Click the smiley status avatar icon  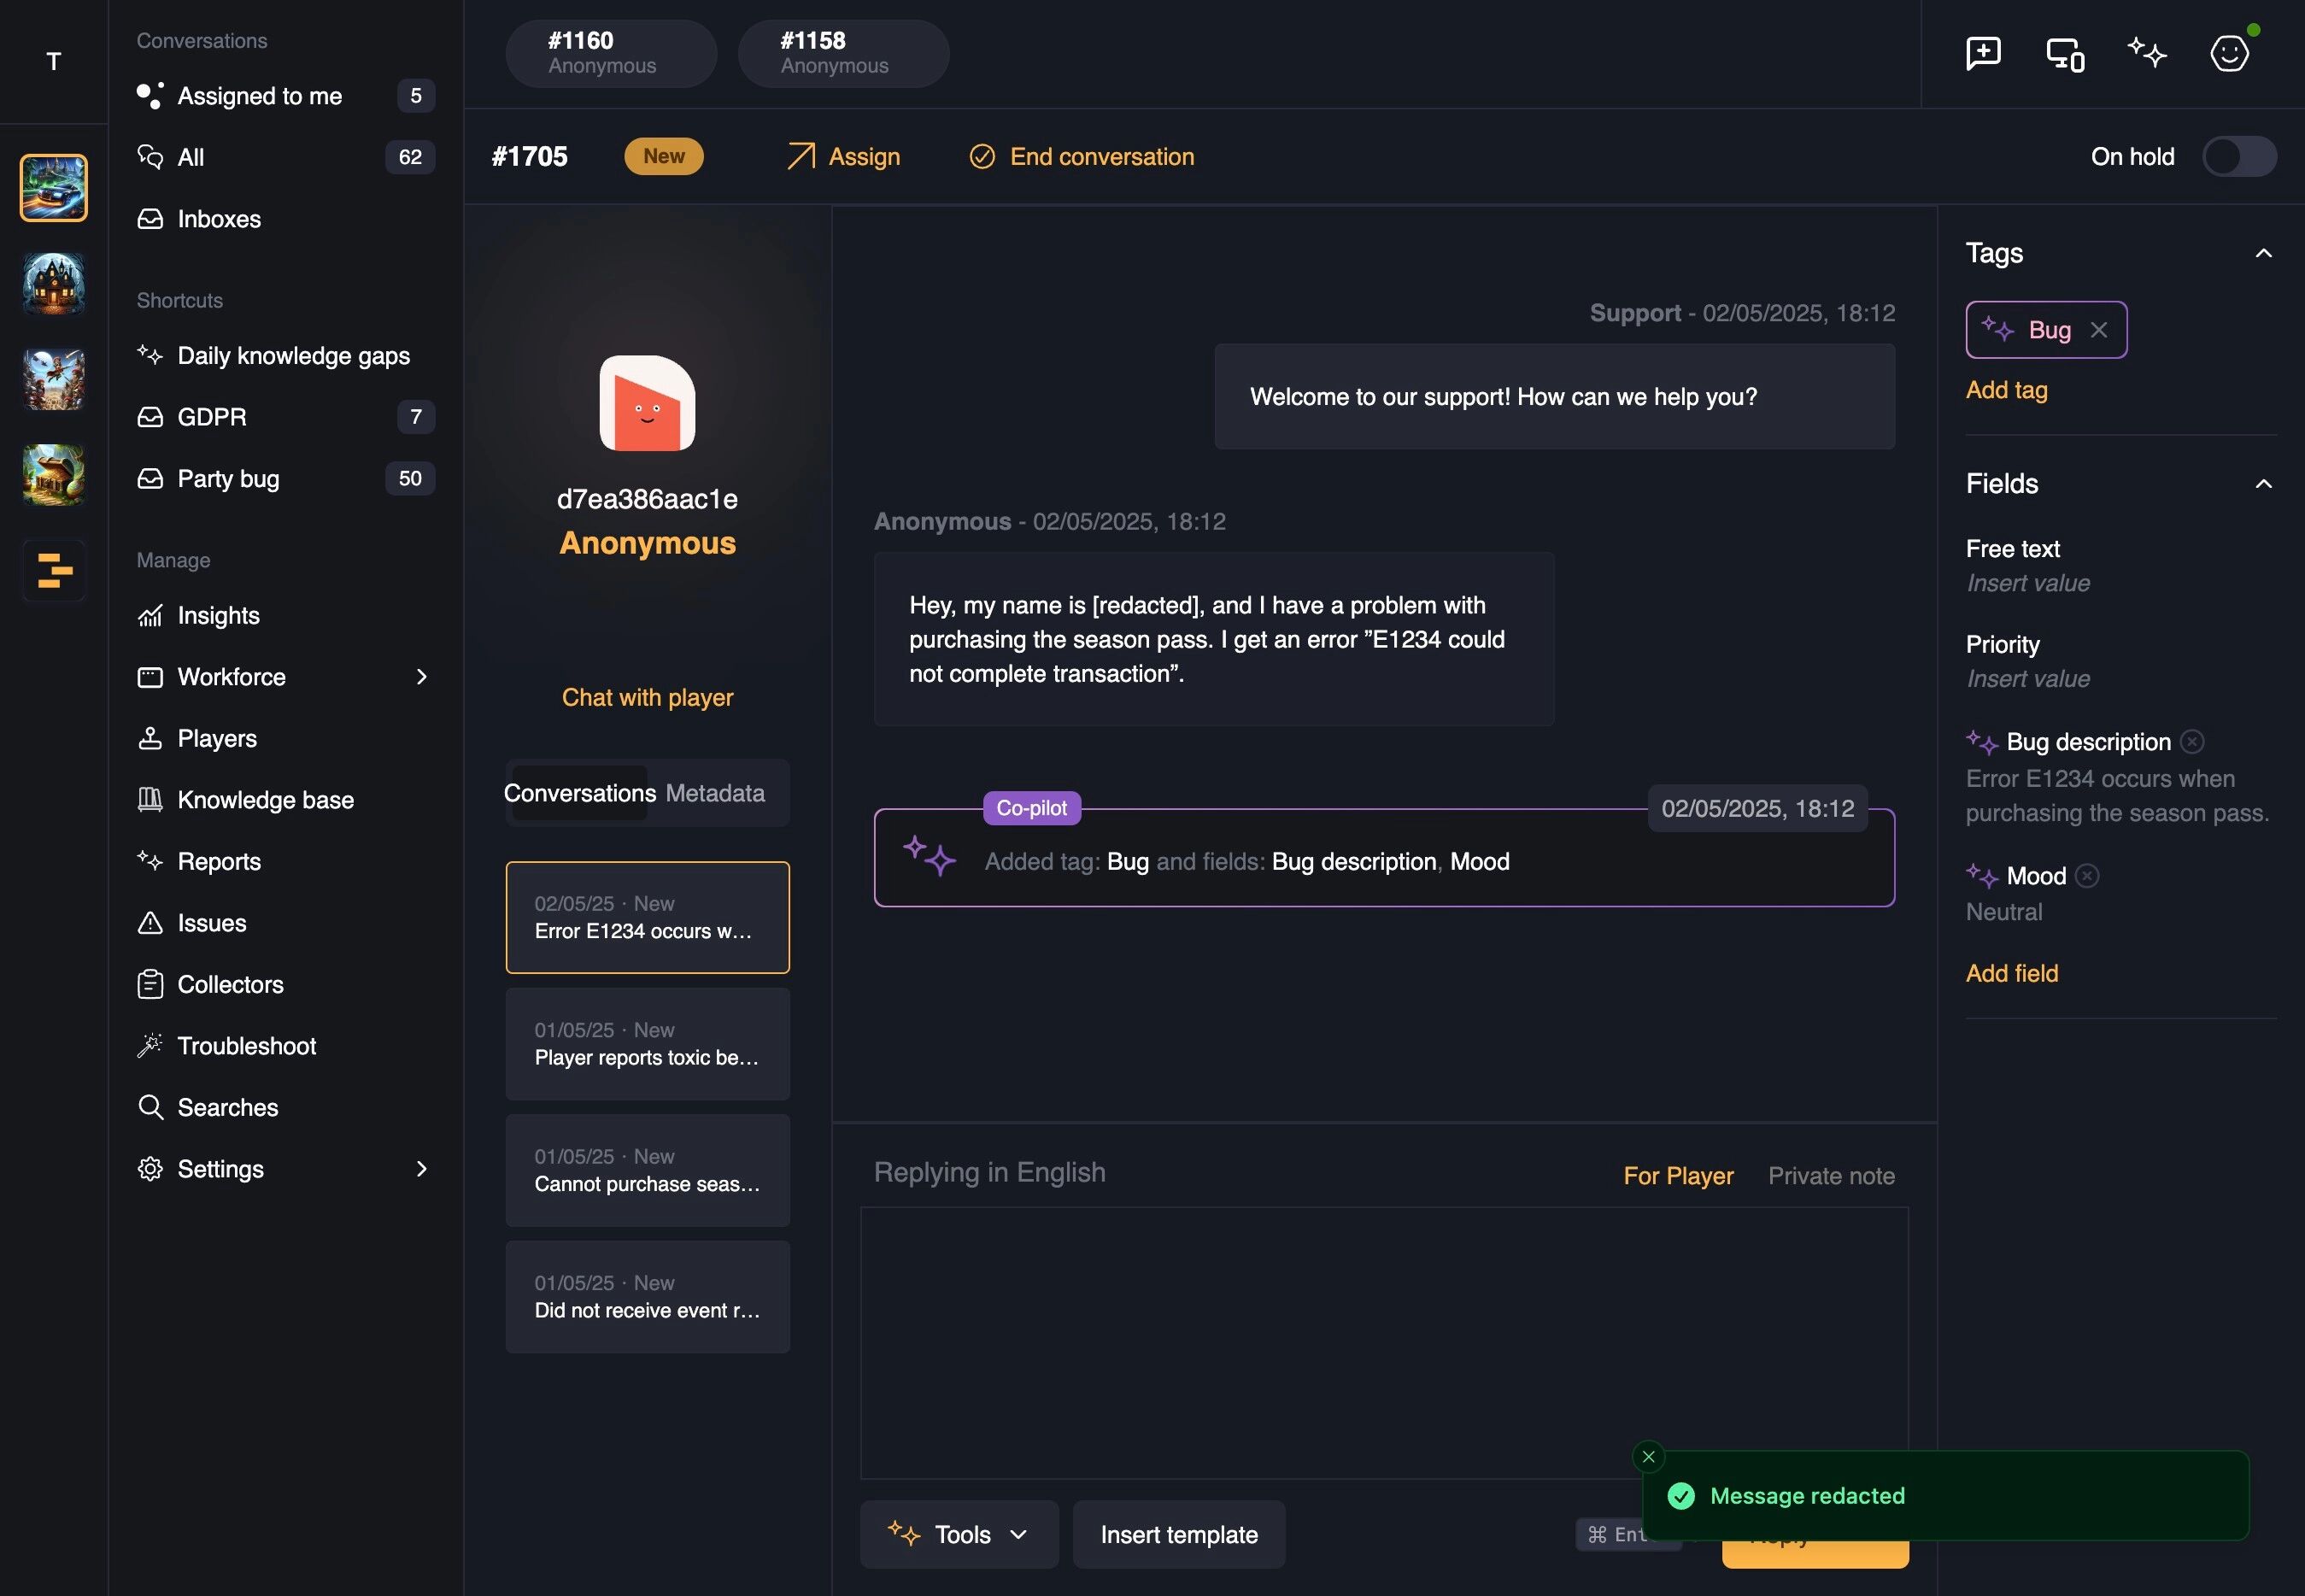[x=2229, y=53]
